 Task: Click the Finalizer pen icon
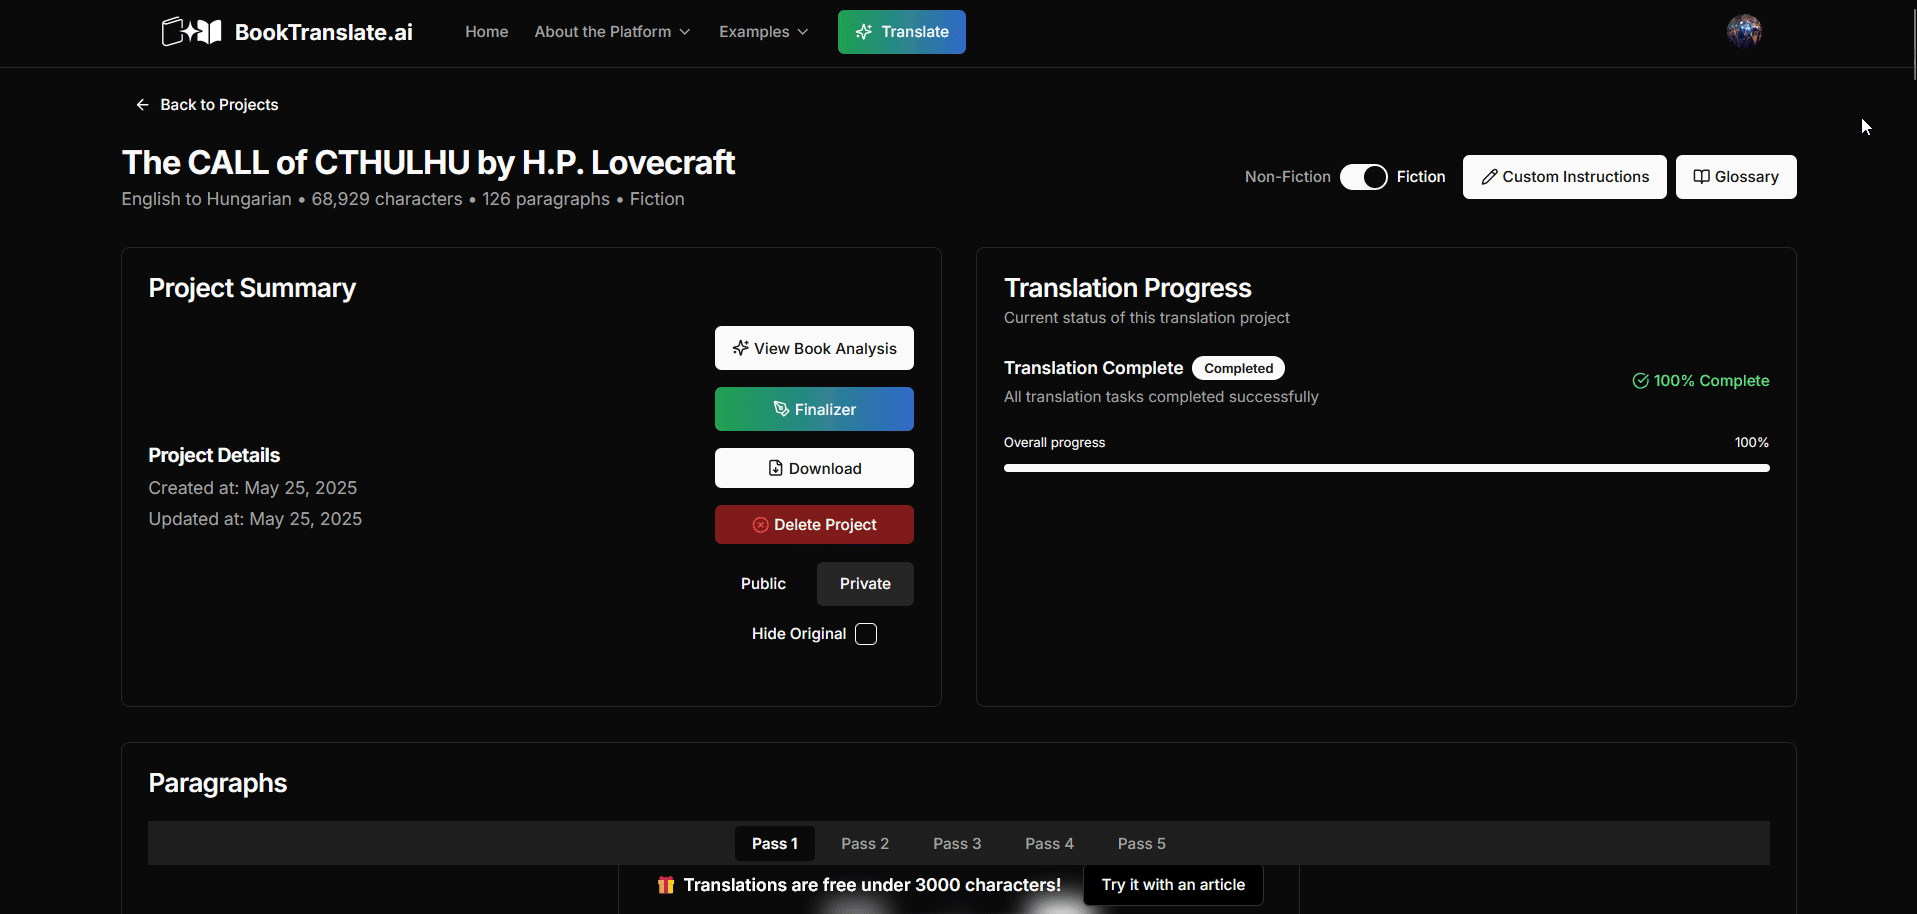pos(782,409)
